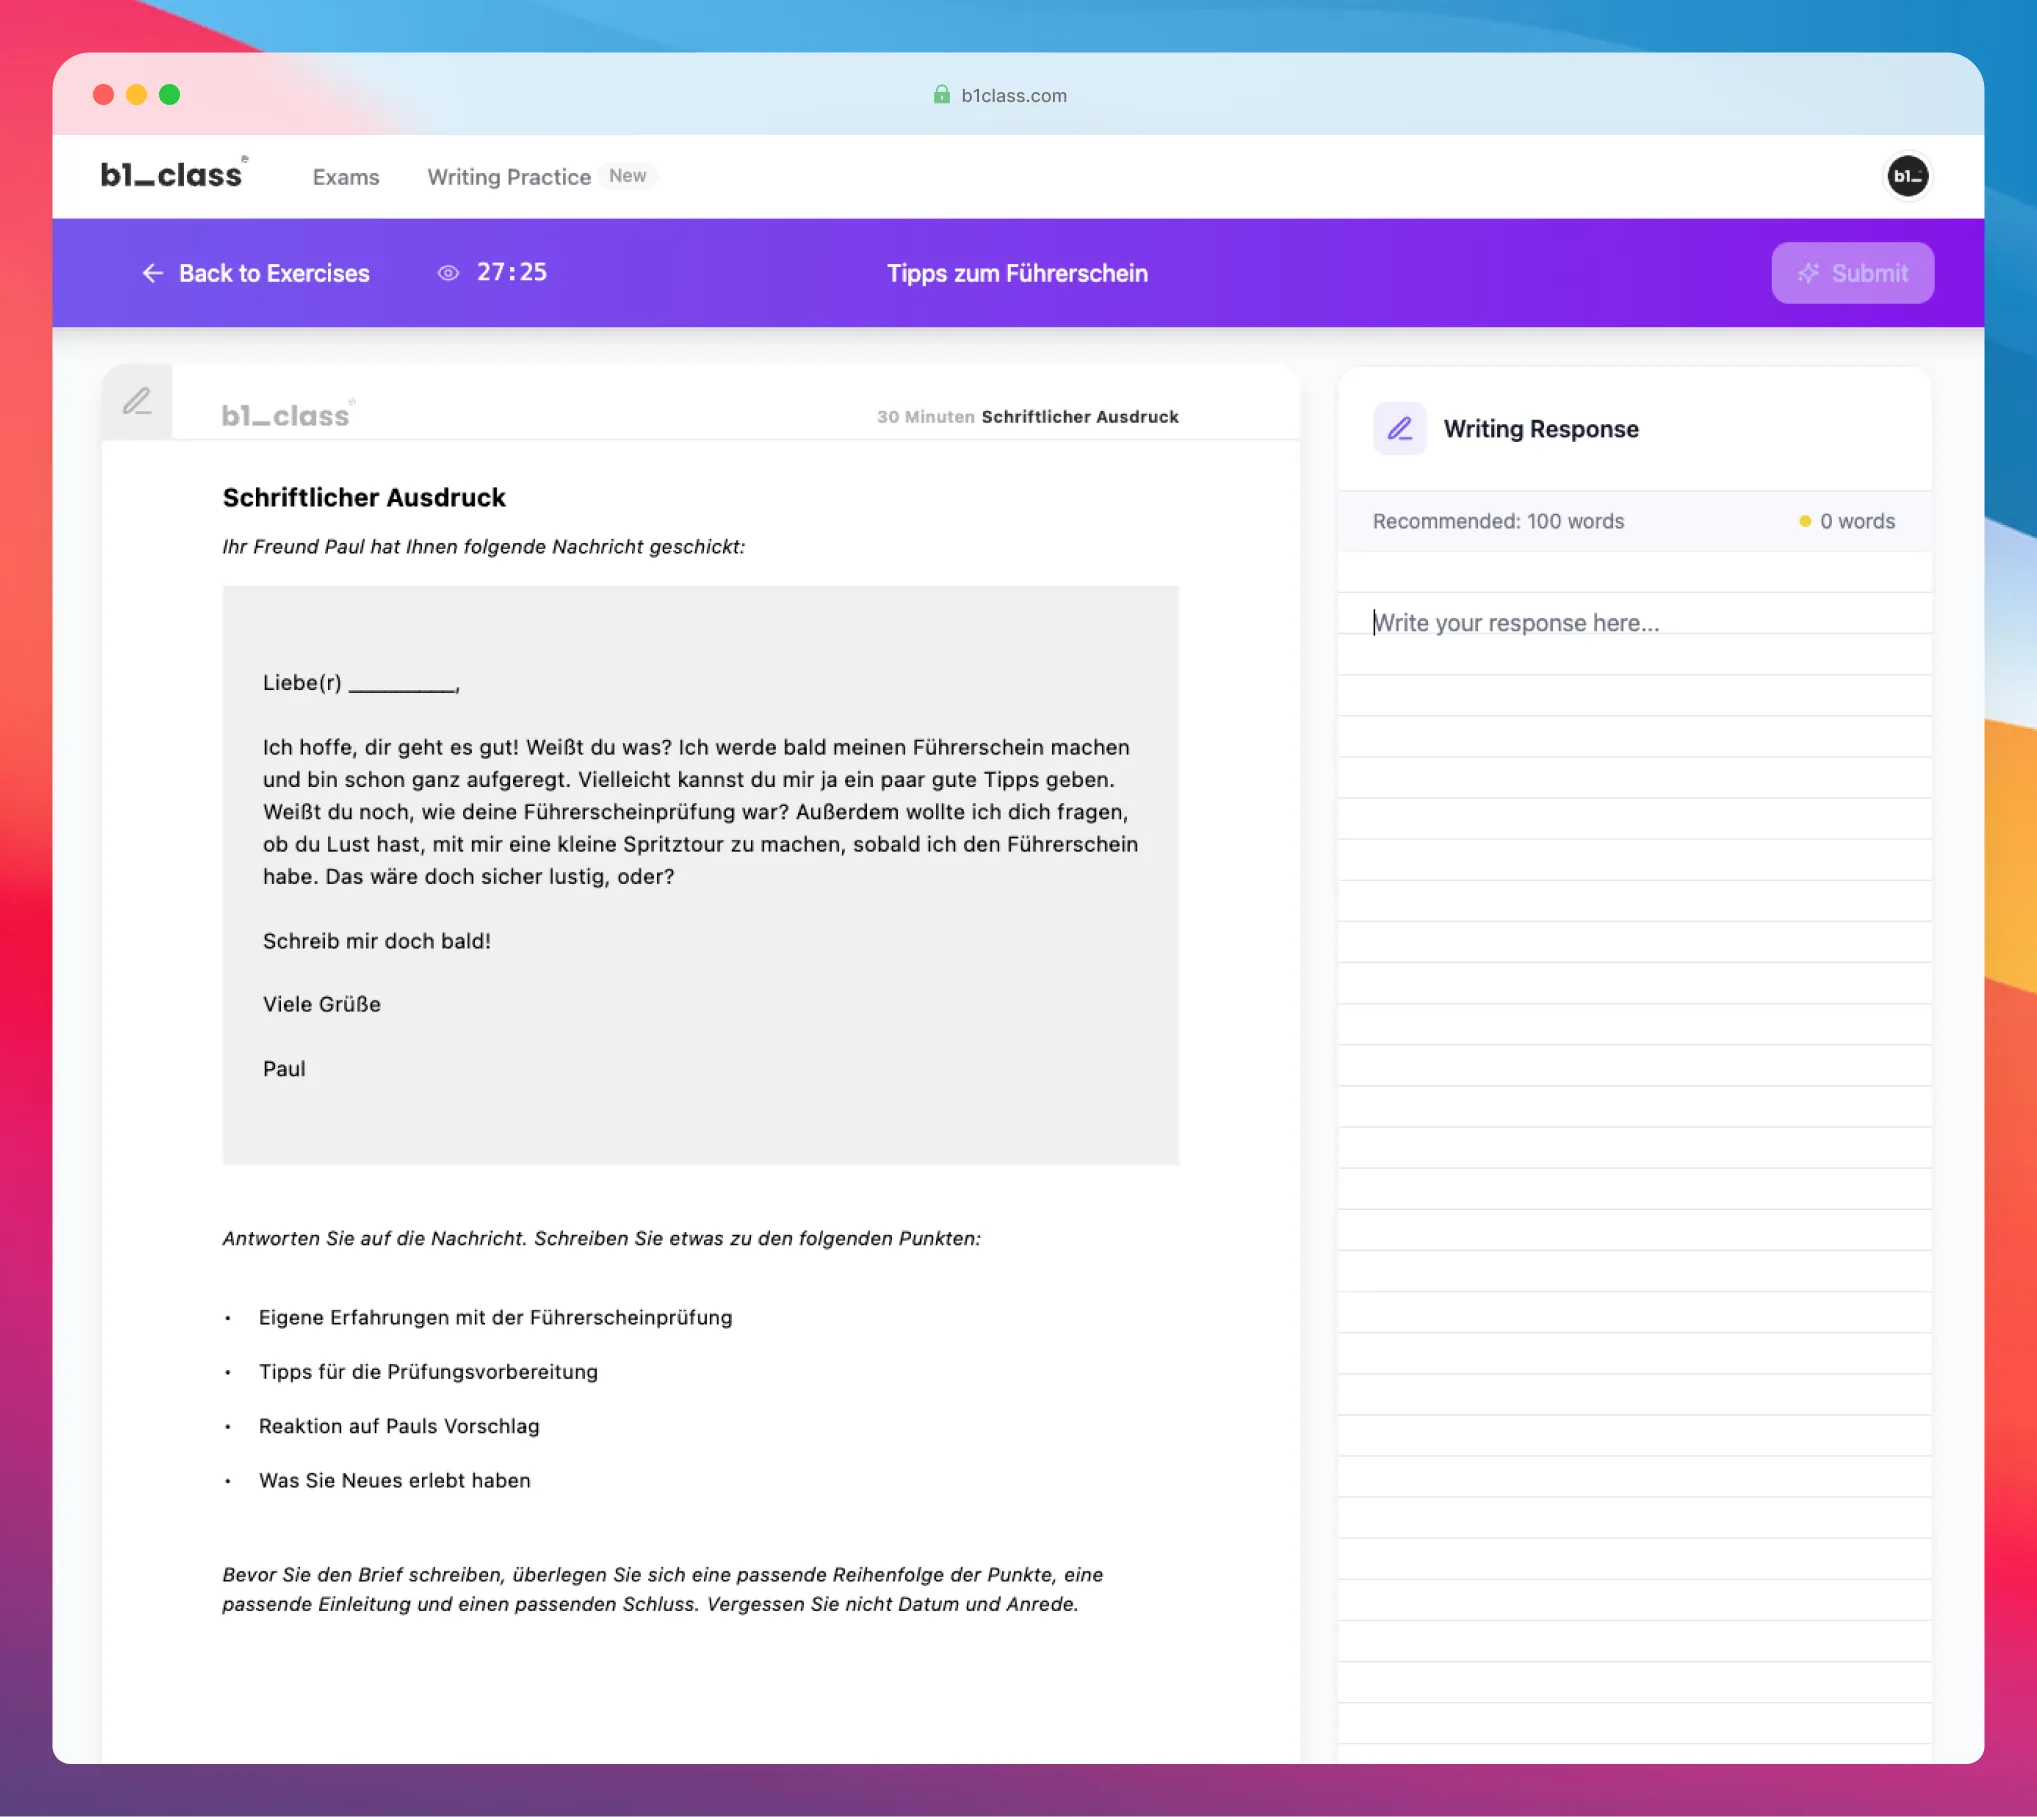Click bullet Was Sie Neues erlebt haben

click(395, 1481)
